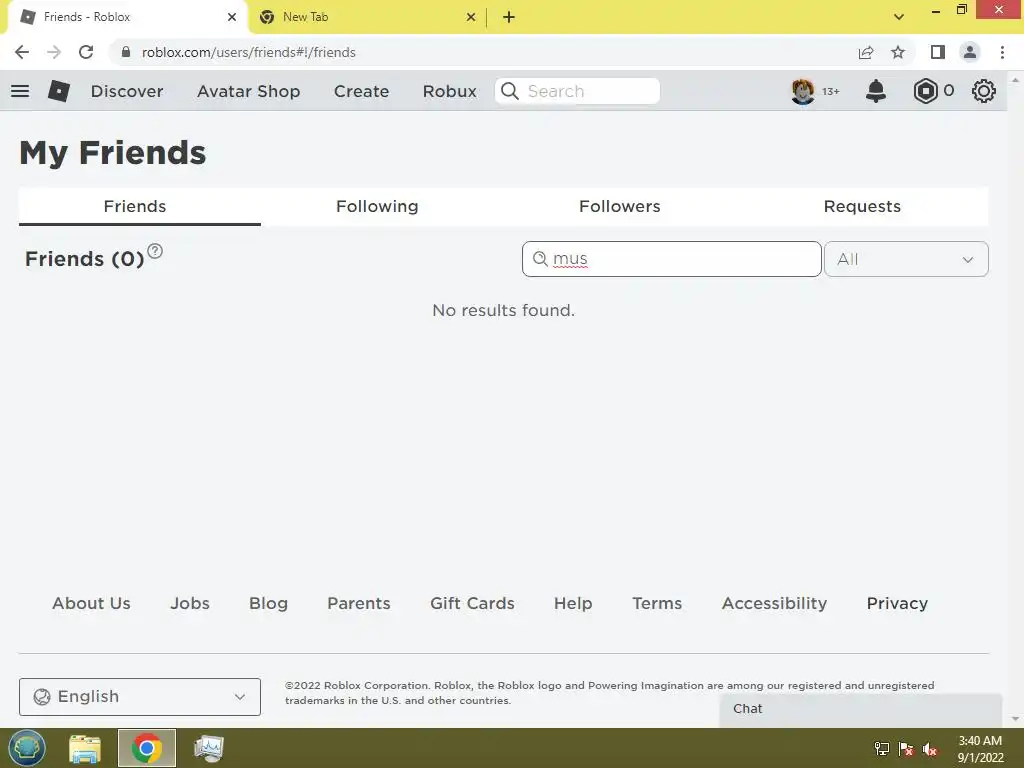Screen dimensions: 1024x768
Task: Open the Gift Cards footer link
Action: [x=472, y=603]
